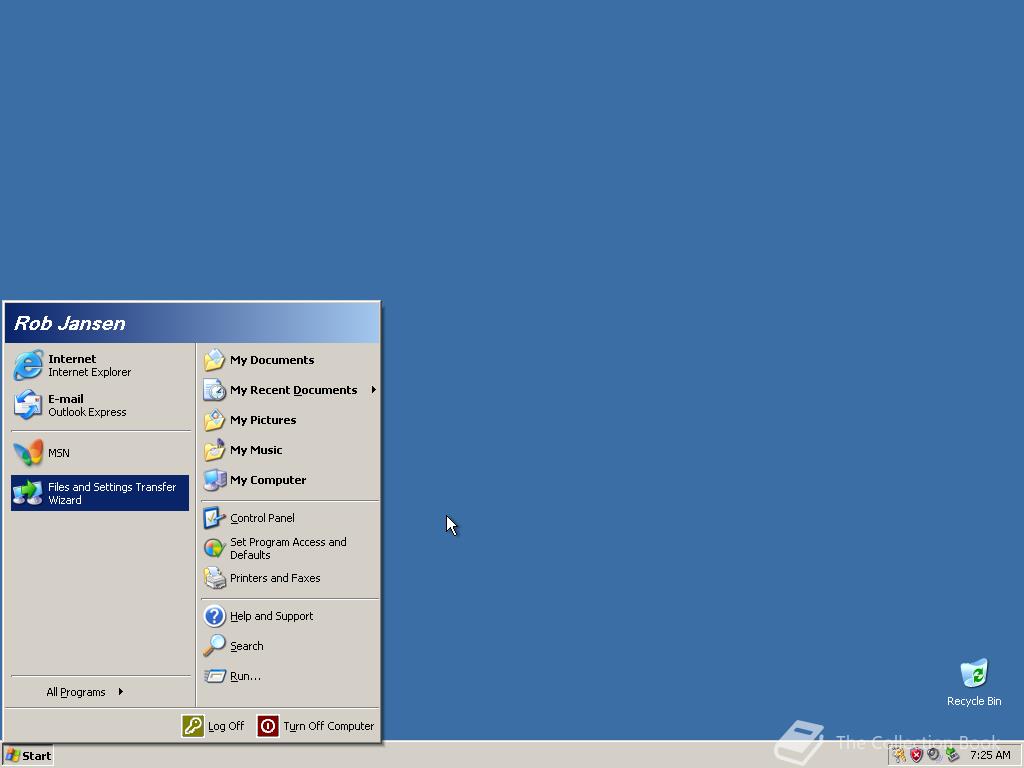Open My Computer
The width and height of the screenshot is (1024, 768).
pos(290,480)
